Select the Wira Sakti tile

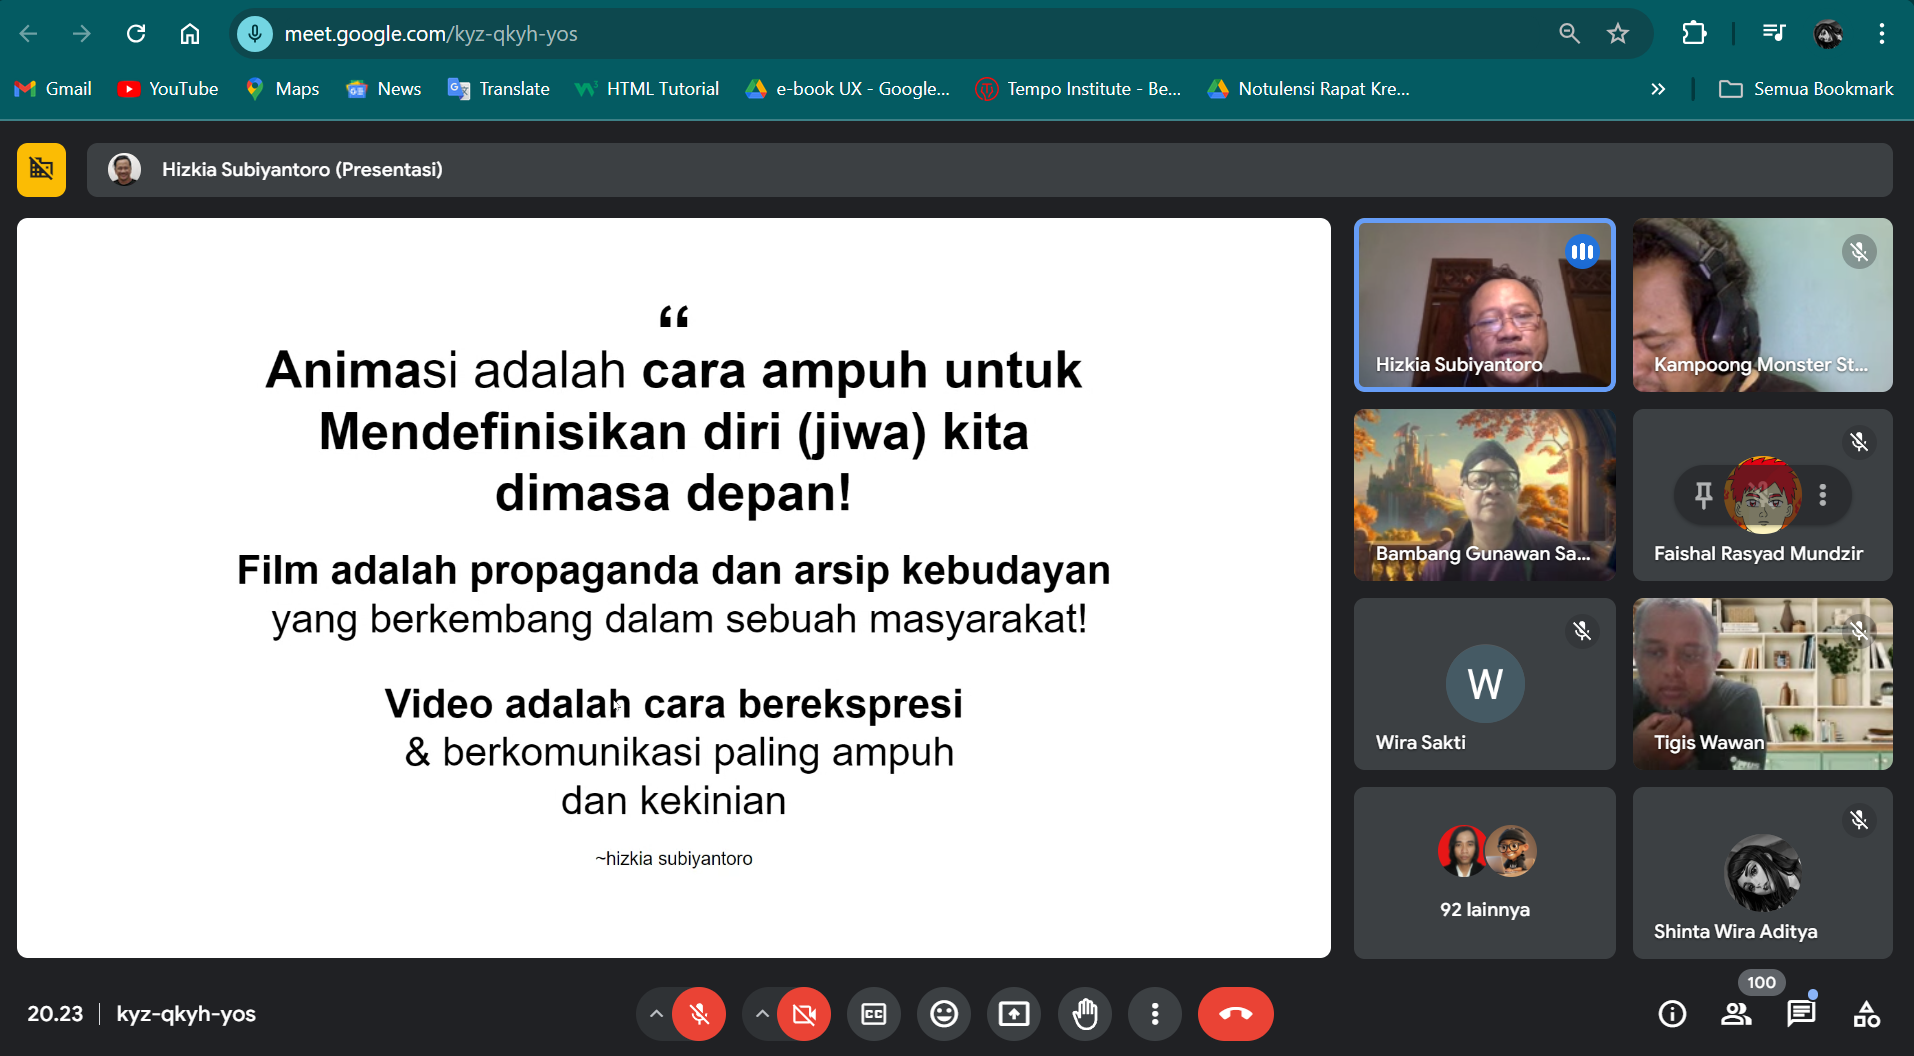1484,683
